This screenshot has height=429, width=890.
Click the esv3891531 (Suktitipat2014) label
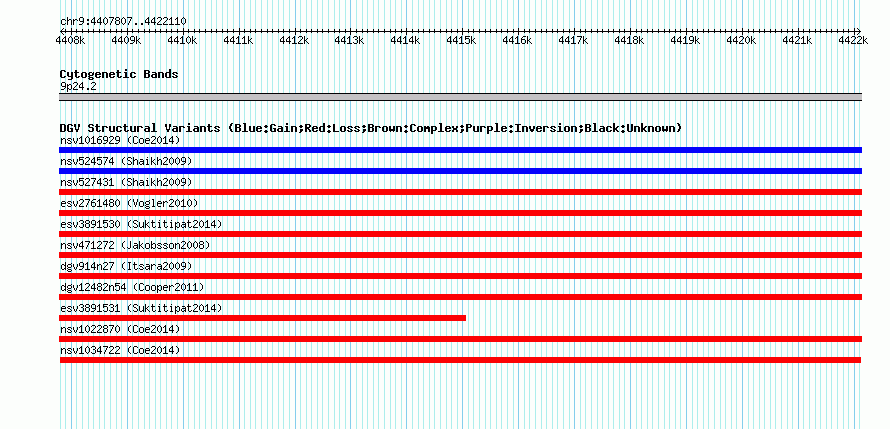coord(141,308)
